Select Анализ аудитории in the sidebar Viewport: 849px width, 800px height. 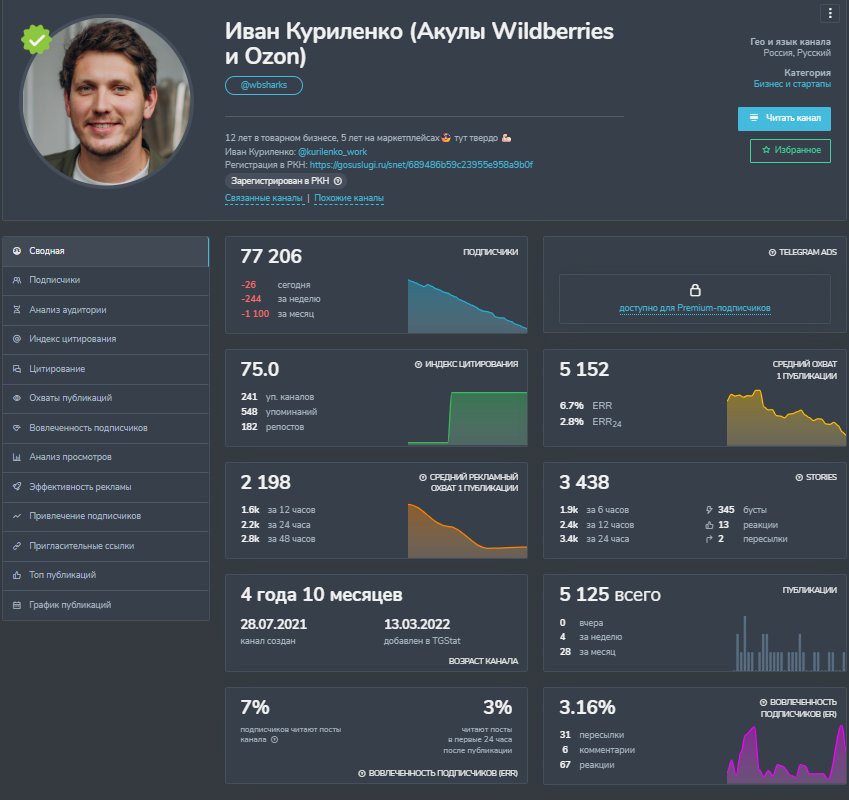pos(106,310)
